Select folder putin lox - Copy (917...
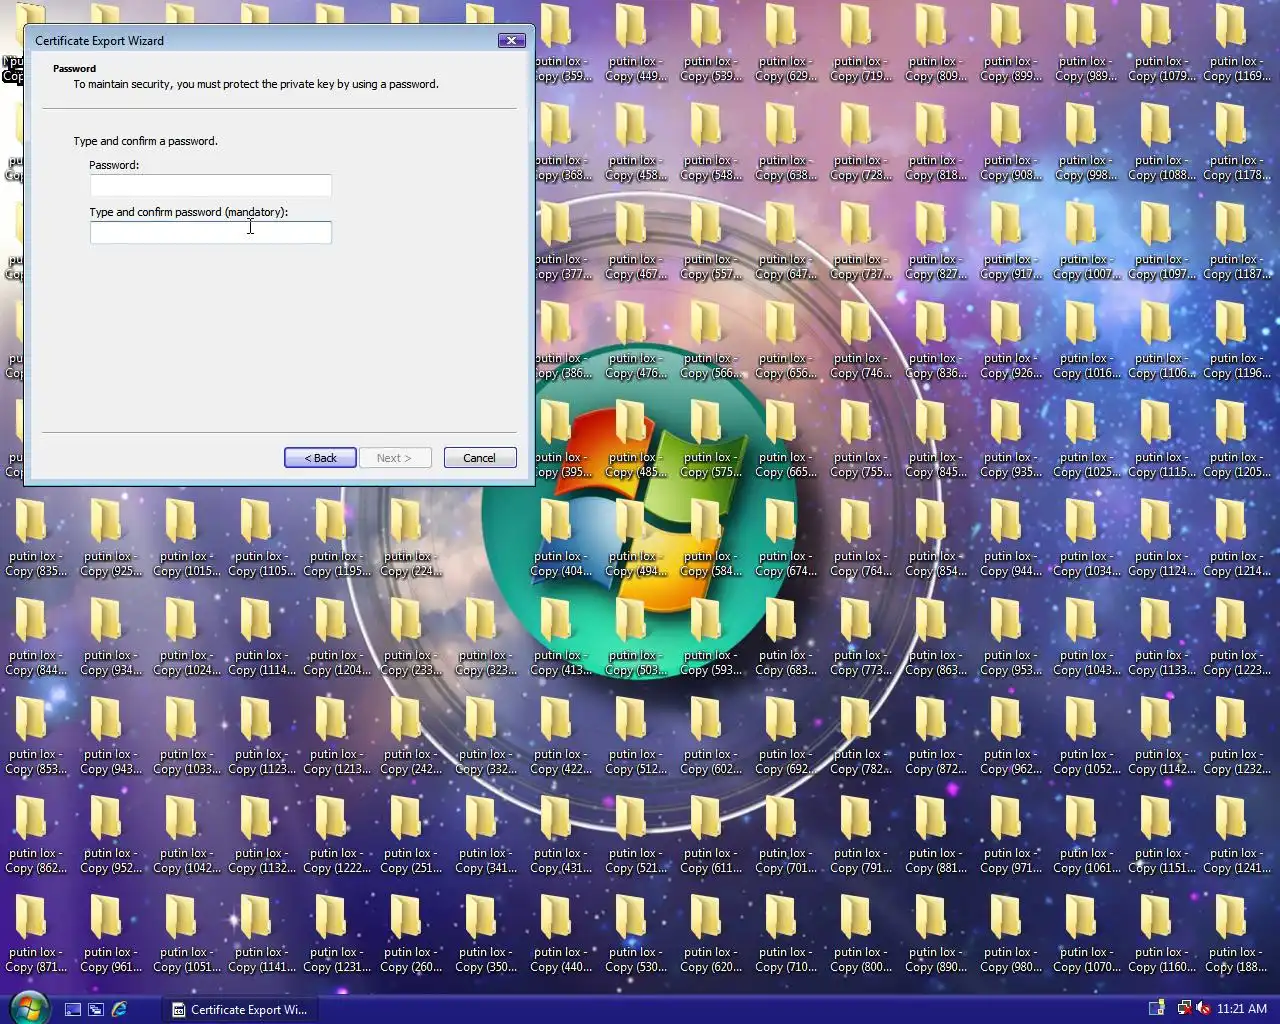Screen dimensions: 1280x1024 point(1011,242)
